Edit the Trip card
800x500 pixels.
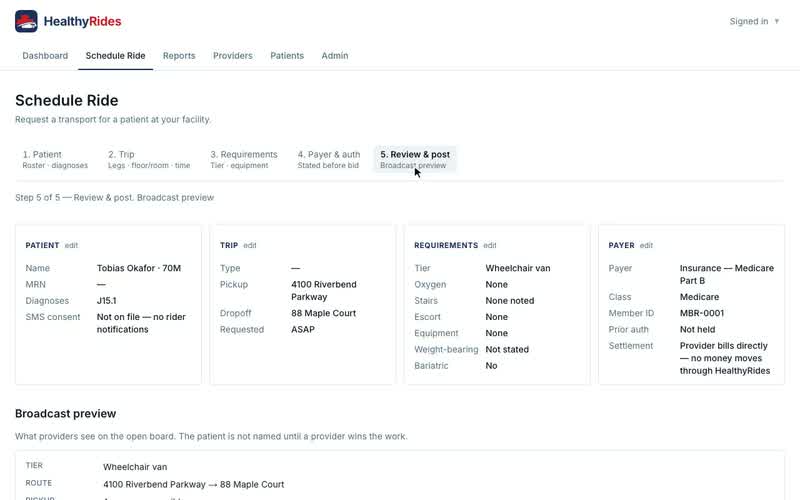[250, 245]
